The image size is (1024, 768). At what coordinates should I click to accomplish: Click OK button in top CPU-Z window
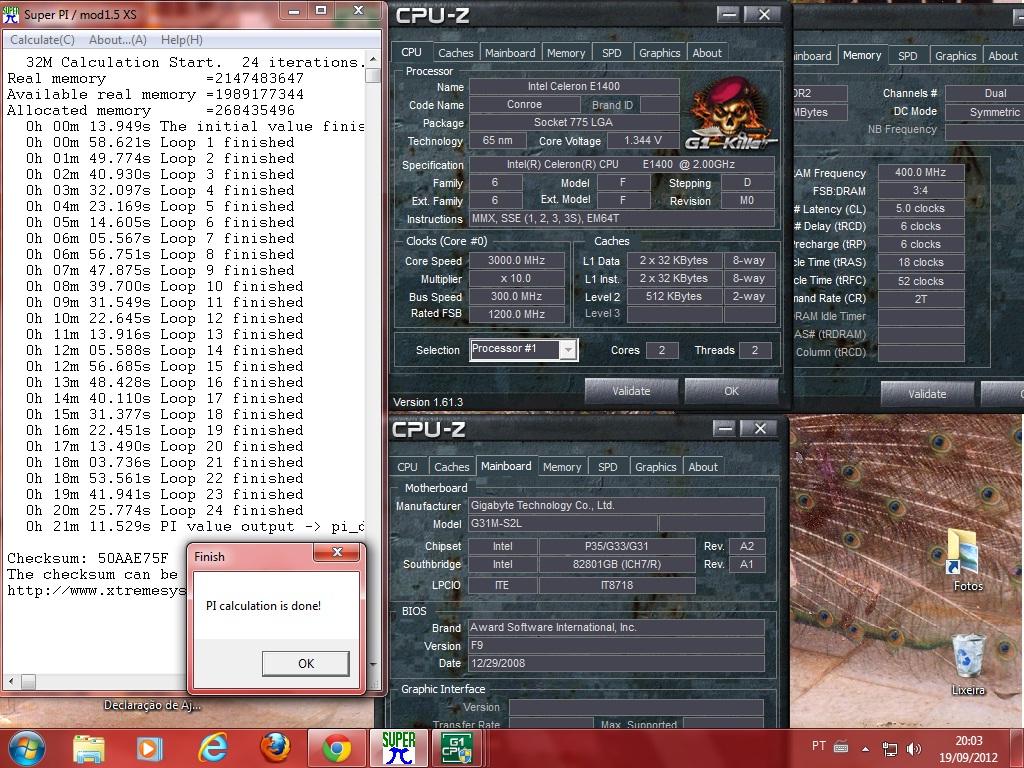click(x=731, y=391)
